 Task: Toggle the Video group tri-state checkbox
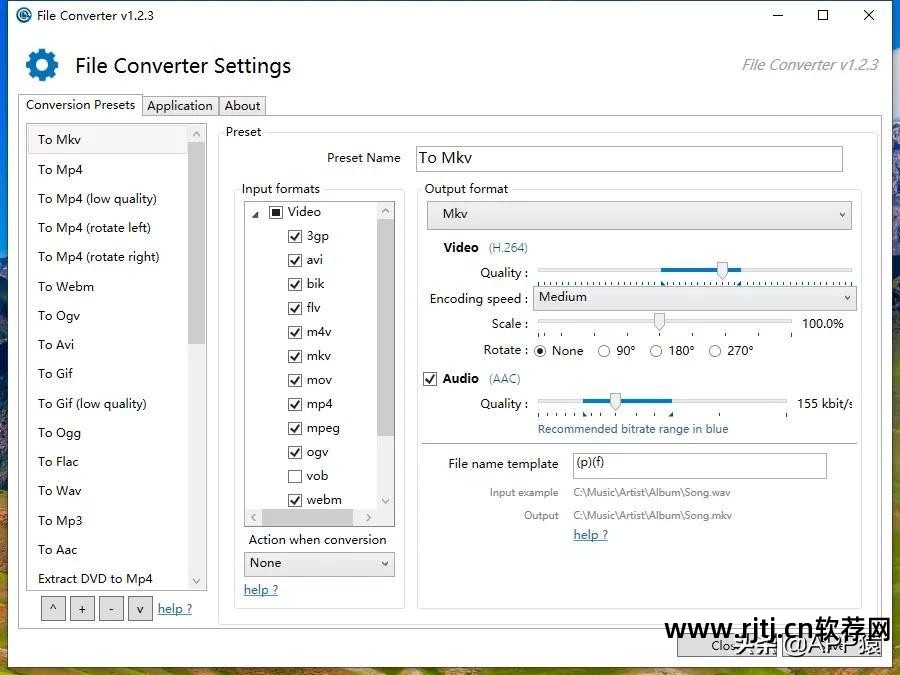[276, 212]
